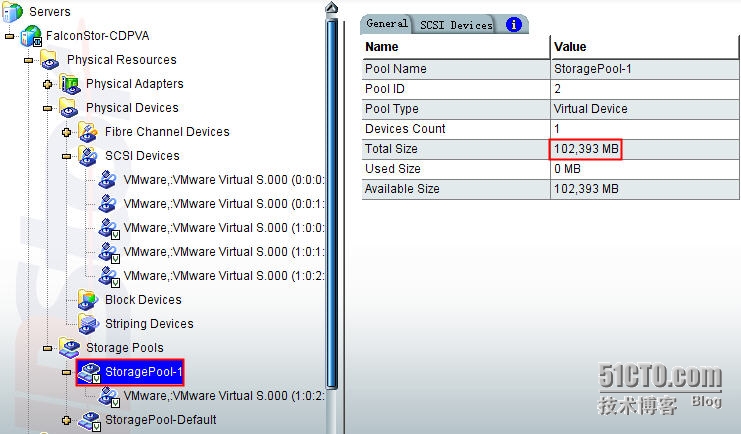Click the tree scrollbar up arrow
Viewport: 741px width, 434px height.
click(332, 8)
